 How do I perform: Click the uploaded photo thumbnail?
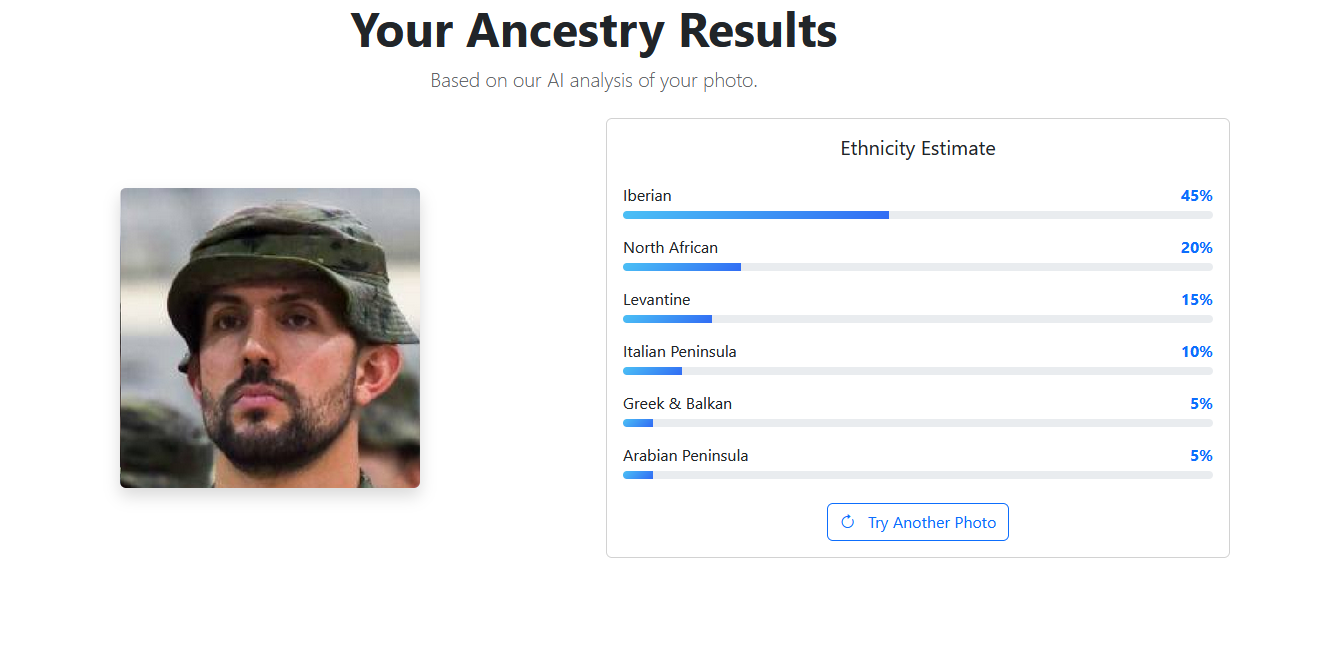(270, 338)
